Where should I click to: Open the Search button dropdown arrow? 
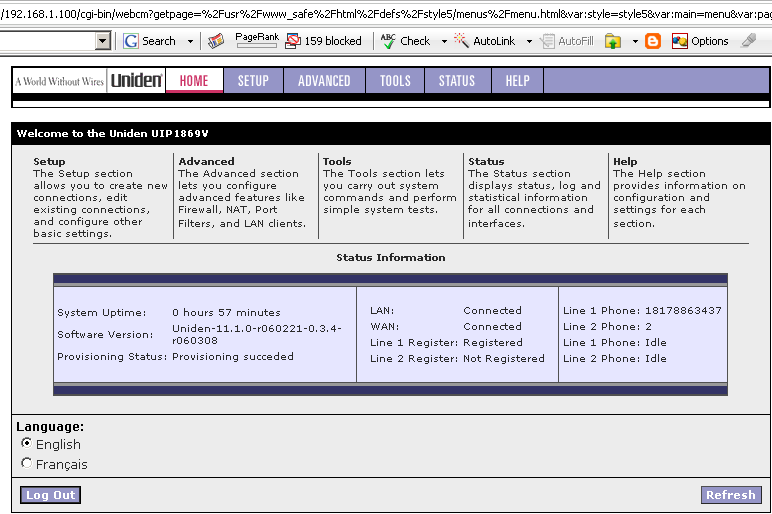(x=190, y=41)
